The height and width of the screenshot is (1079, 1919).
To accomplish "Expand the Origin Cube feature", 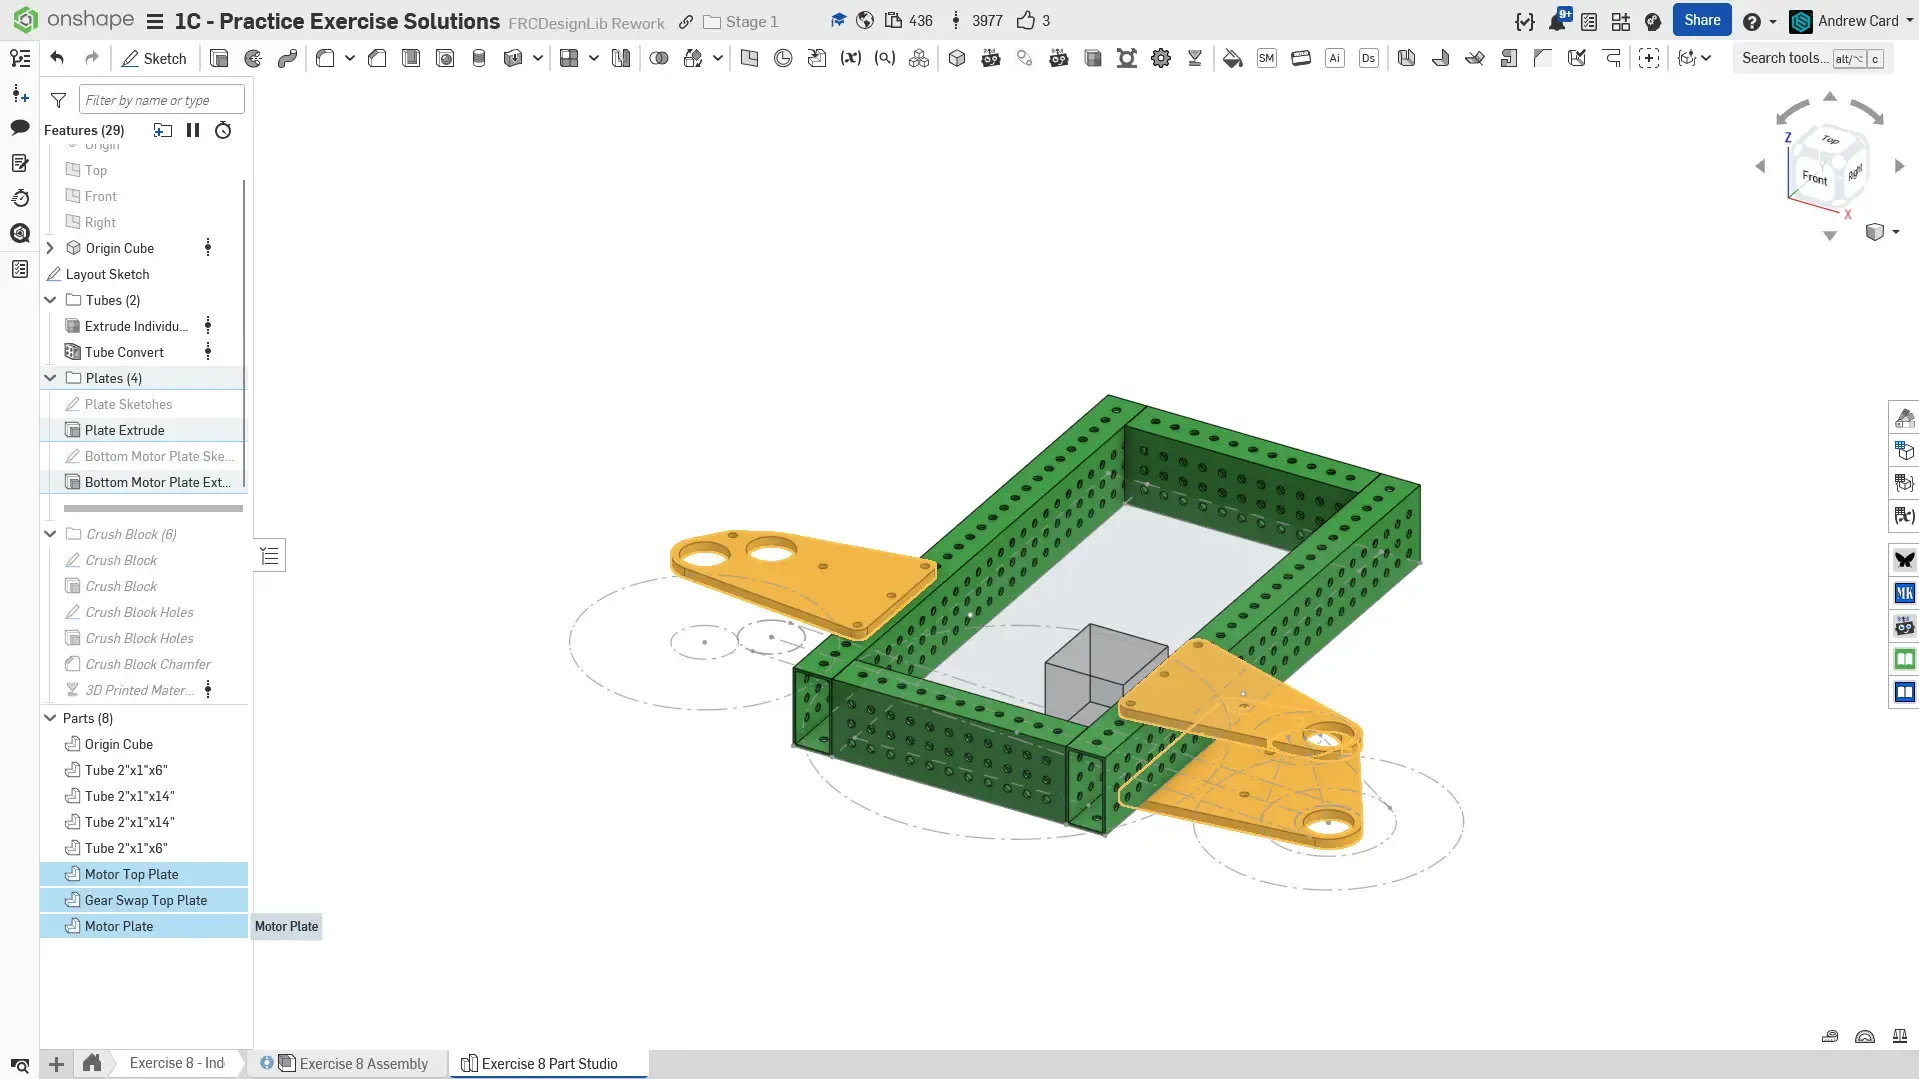I will pyautogui.click(x=50, y=248).
